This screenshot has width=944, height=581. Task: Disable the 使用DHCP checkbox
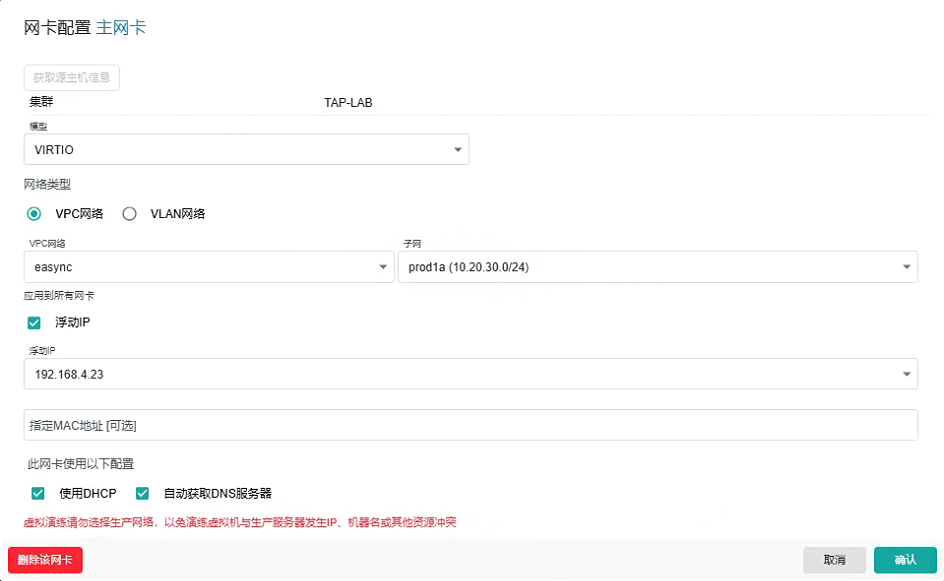point(37,493)
